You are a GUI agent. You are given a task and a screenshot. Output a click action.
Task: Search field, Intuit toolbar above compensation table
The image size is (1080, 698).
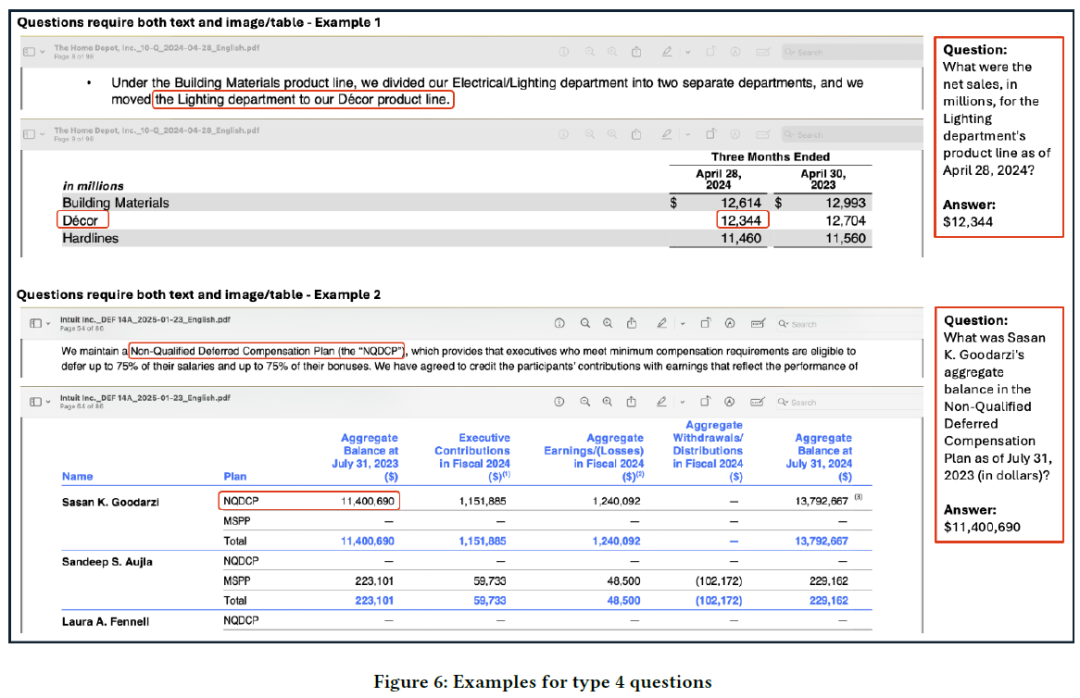click(x=849, y=402)
